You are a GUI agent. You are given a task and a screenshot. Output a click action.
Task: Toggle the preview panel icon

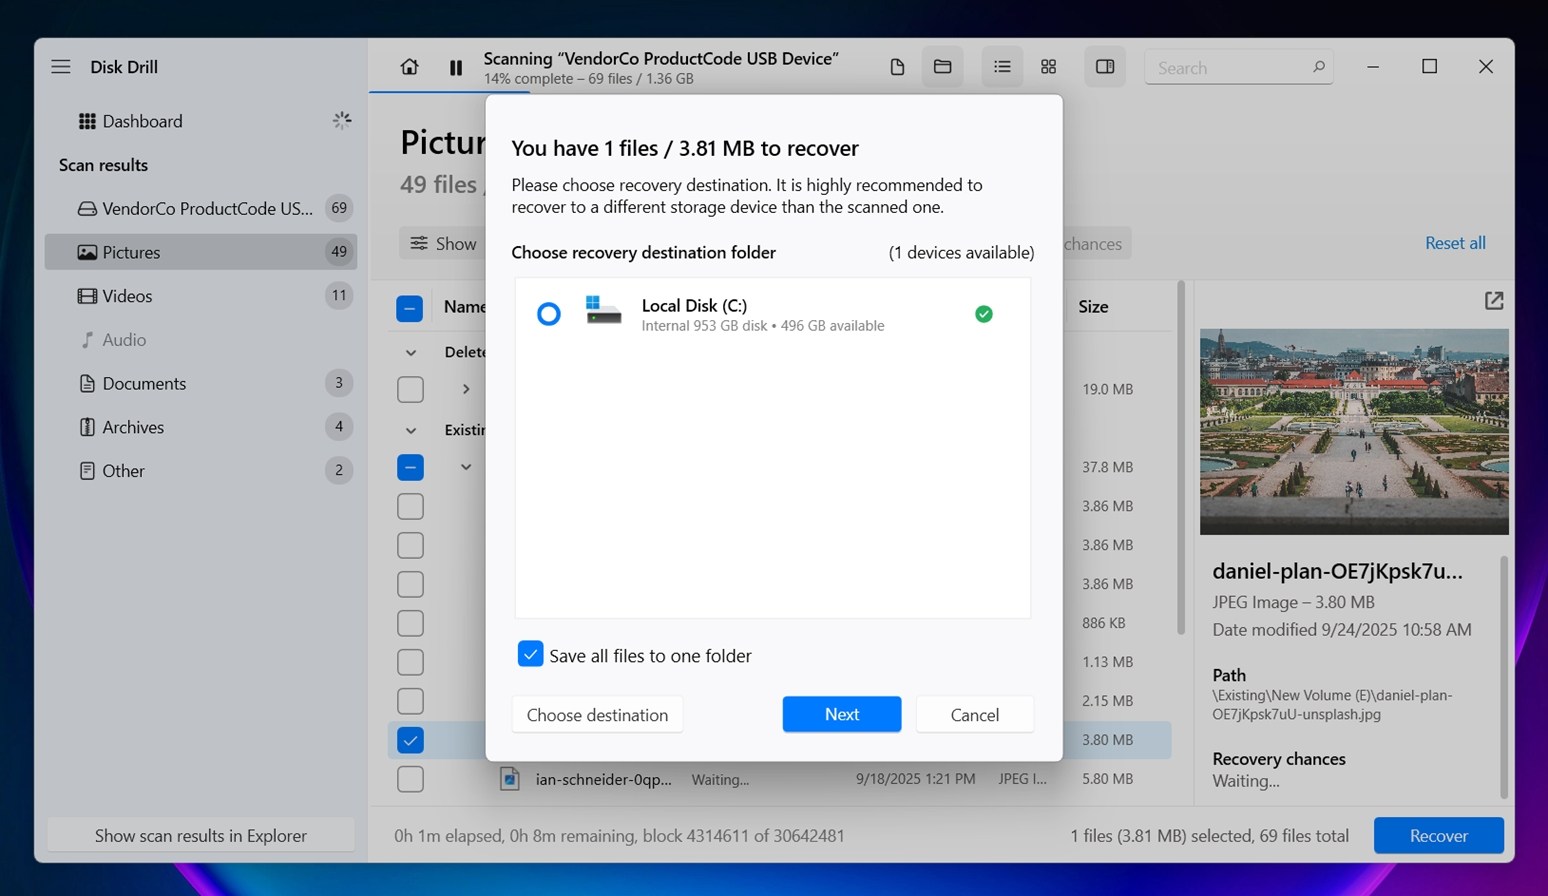click(x=1105, y=67)
